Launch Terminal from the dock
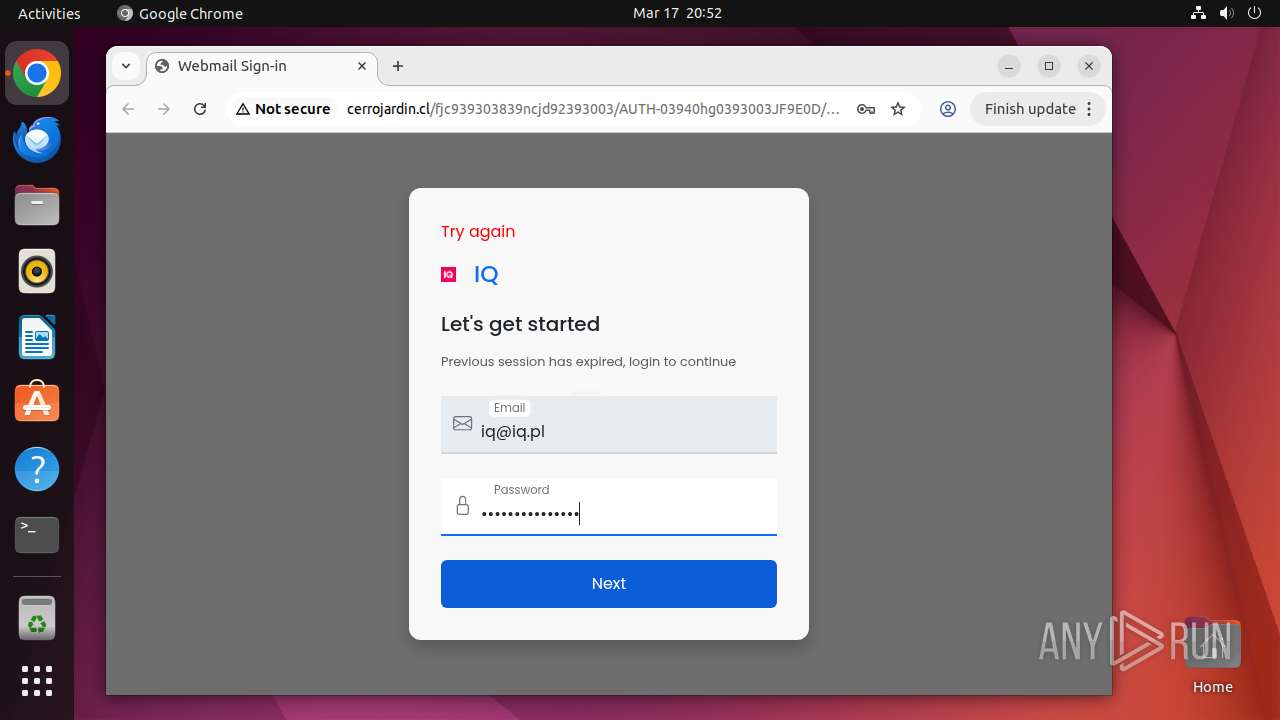The height and width of the screenshot is (720, 1280). [37, 535]
